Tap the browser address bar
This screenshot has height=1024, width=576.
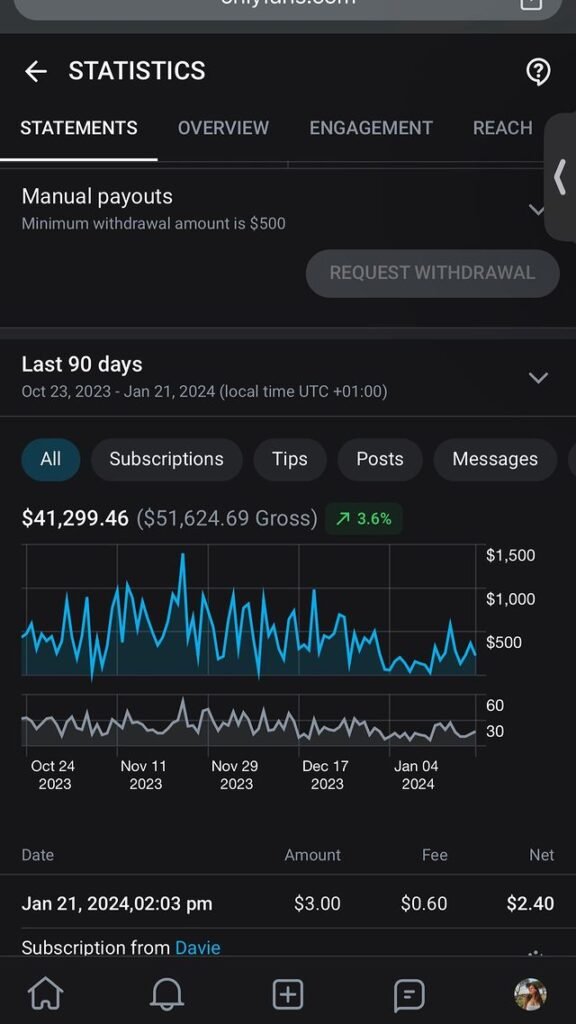[x=288, y=5]
